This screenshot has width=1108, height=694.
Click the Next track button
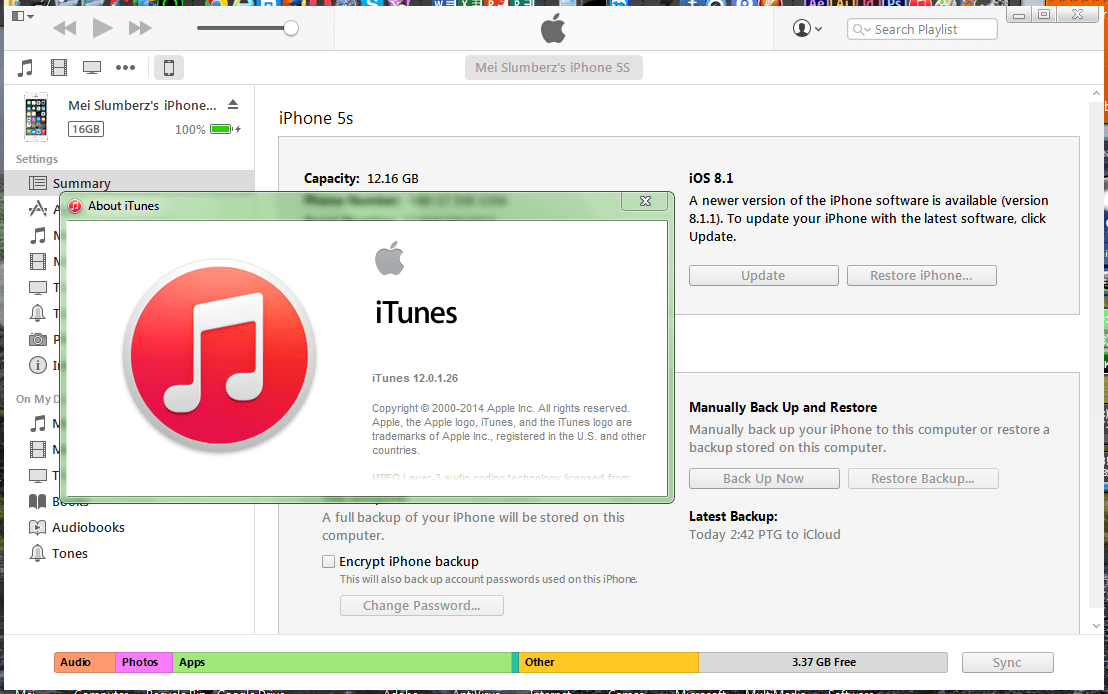coord(140,28)
